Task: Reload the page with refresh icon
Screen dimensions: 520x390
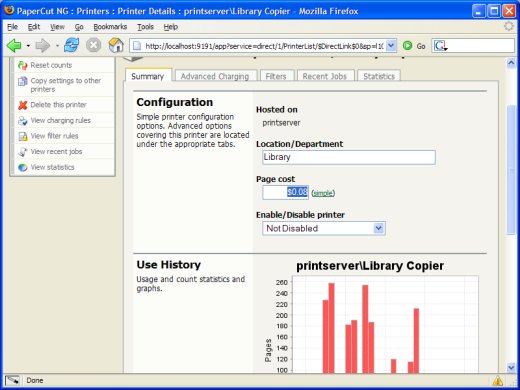Action: coord(72,45)
